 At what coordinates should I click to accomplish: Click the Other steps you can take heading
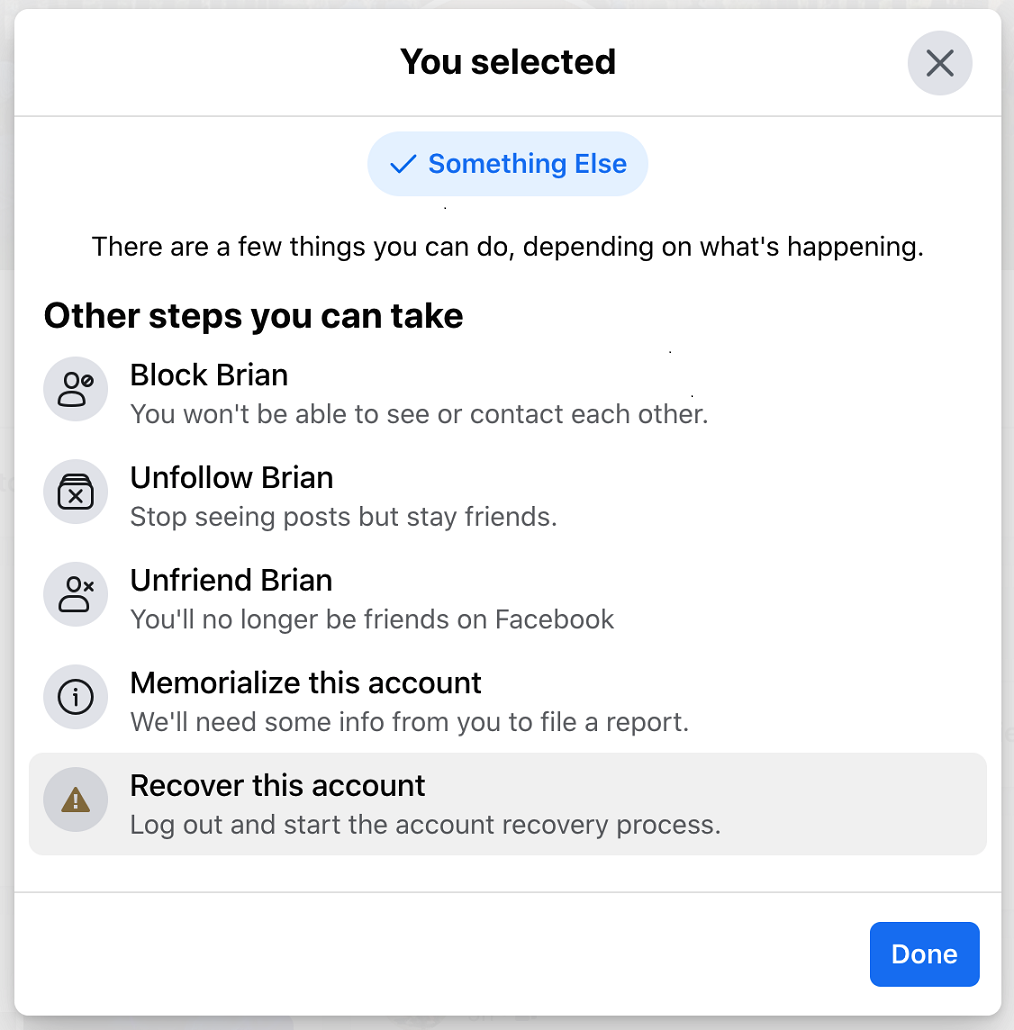click(x=253, y=316)
